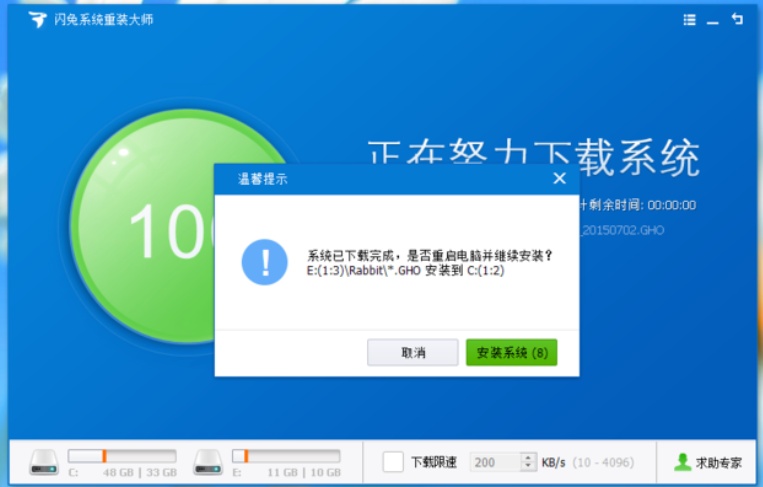Click the 温馨提示 dialog title
The width and height of the screenshot is (763, 487).
click(263, 179)
